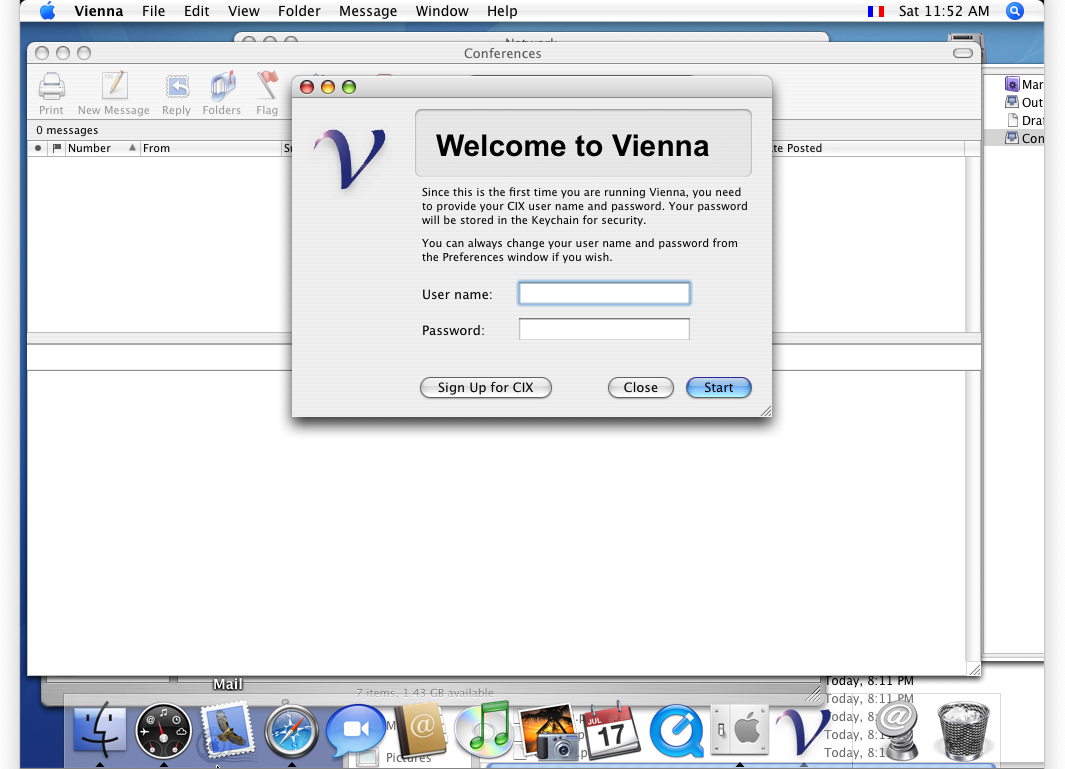Open the Vienna application menu
The image size is (1065, 769).
pos(99,11)
